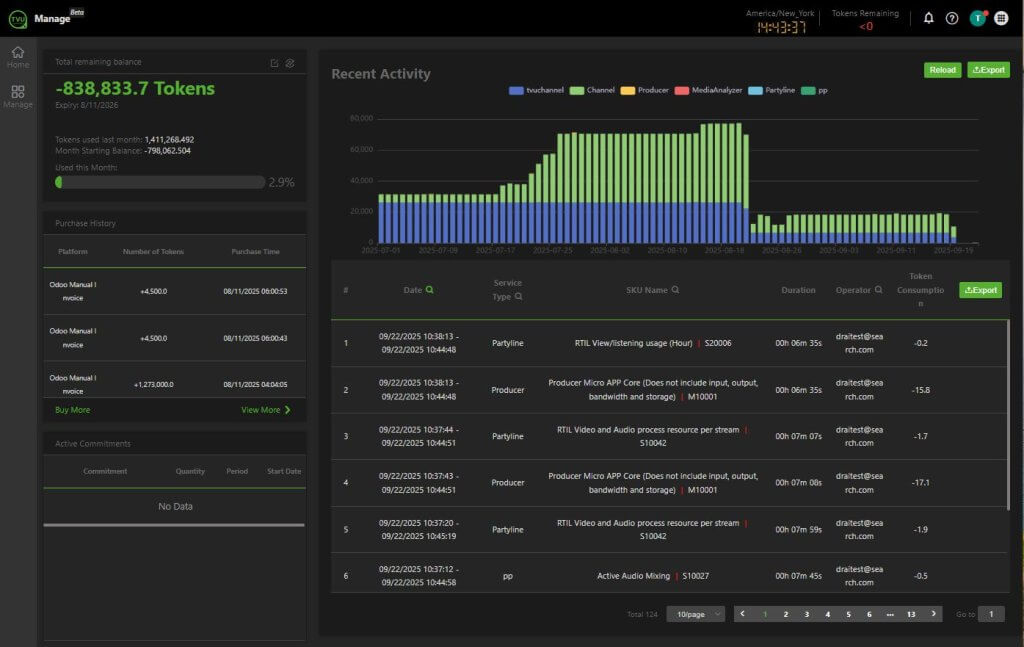1024x647 pixels.
Task: Toggle Partyline series in legend
Action: [775, 90]
